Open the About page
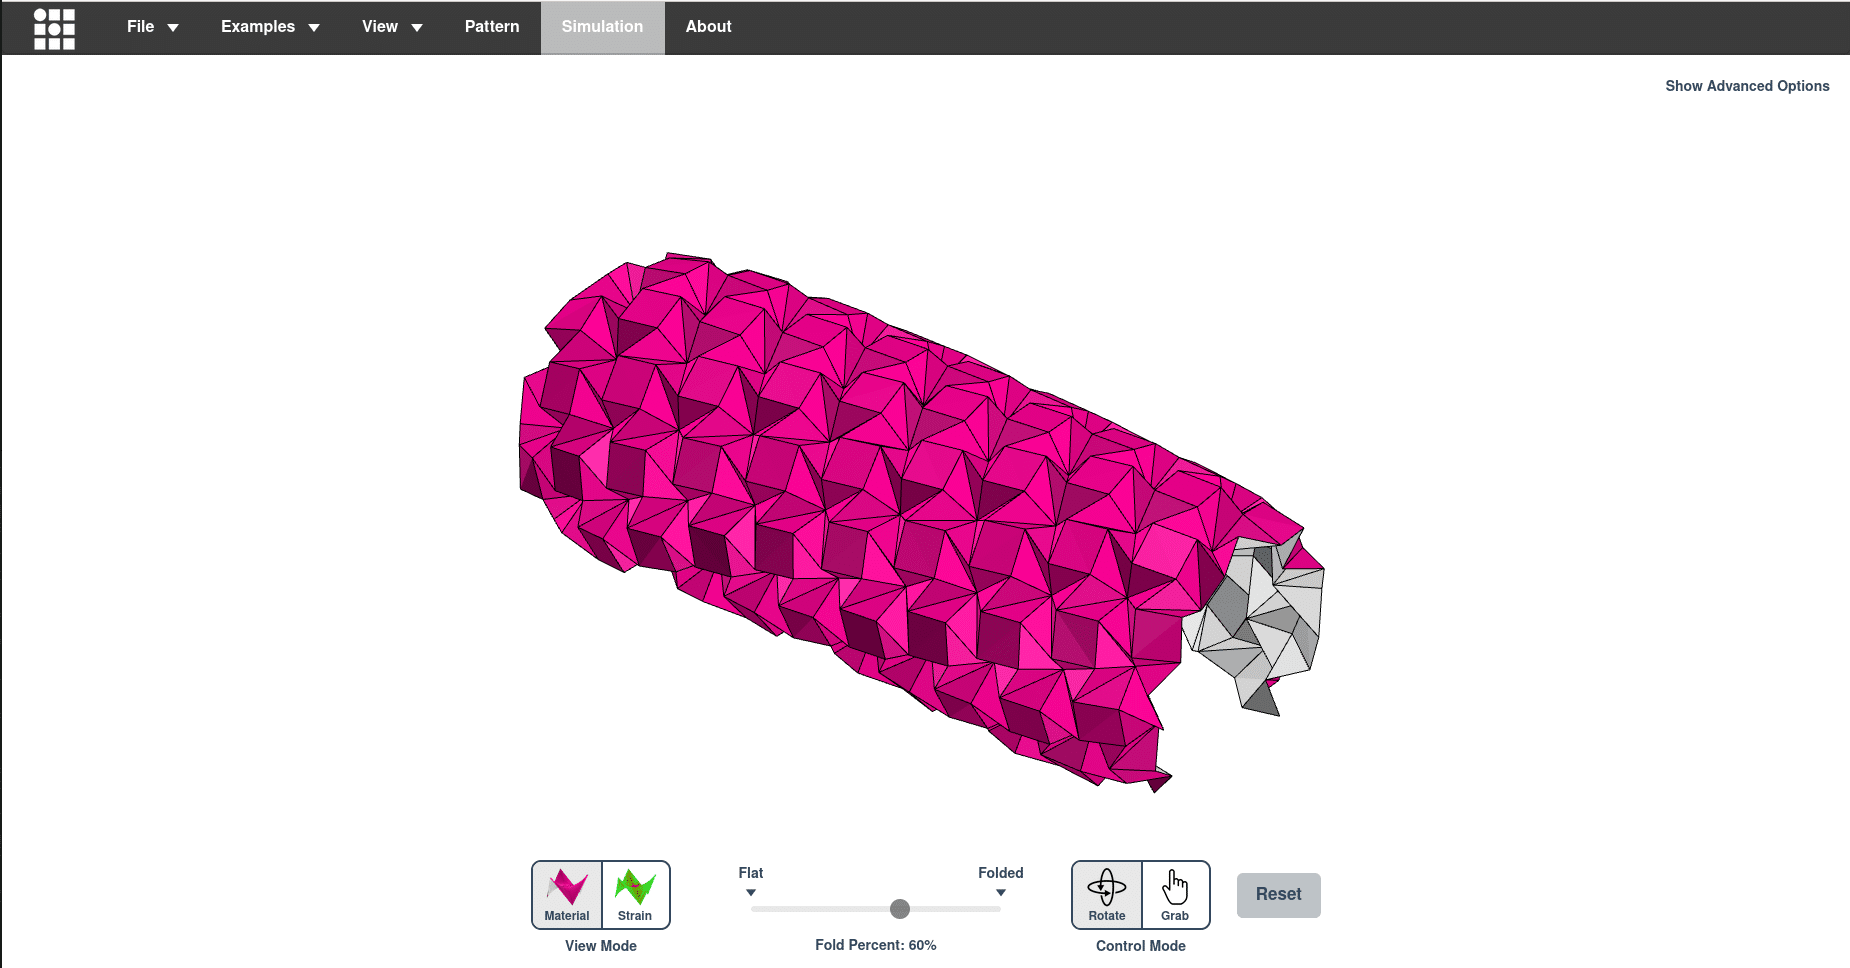 pos(708,27)
